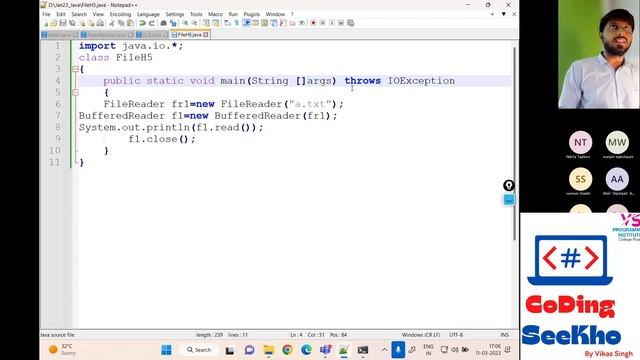Open the Settings menu
Viewport: 640px width, 360px height.
click(x=175, y=14)
